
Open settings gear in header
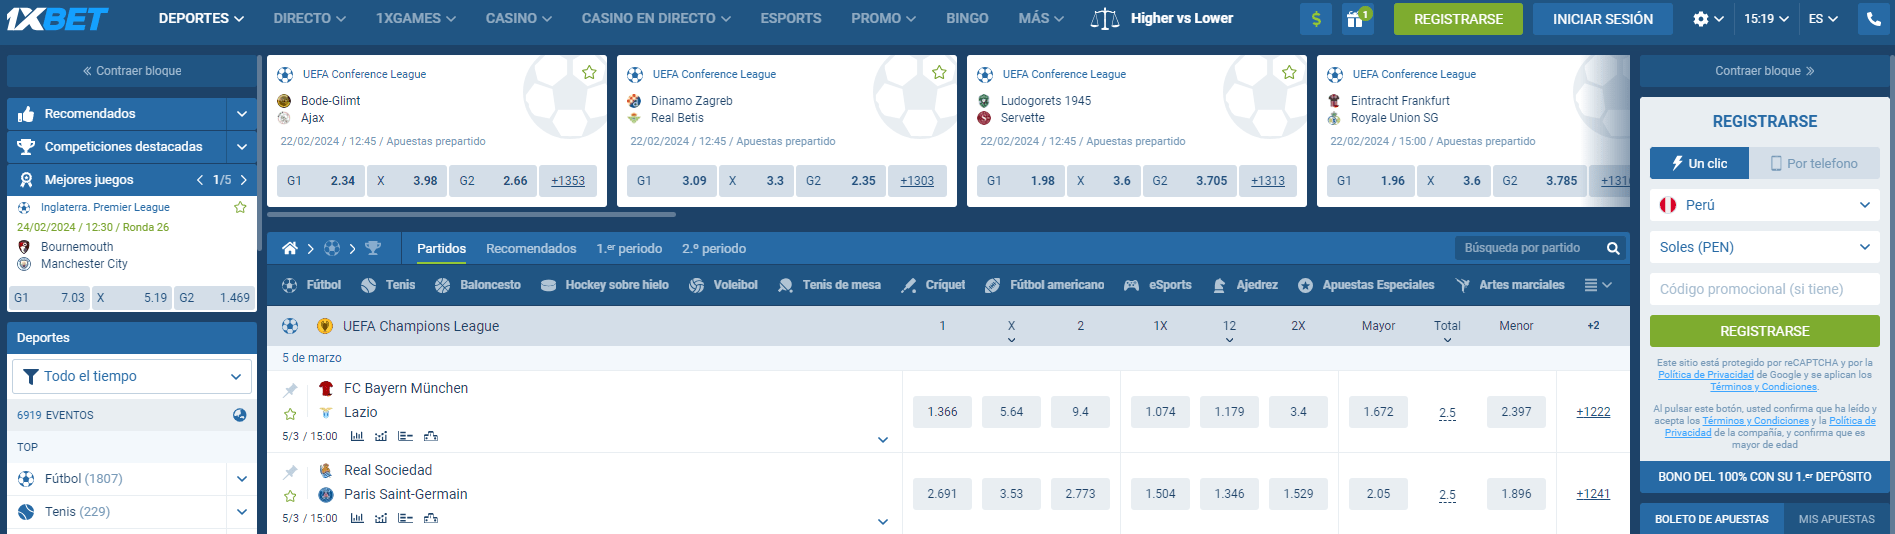[x=1700, y=19]
